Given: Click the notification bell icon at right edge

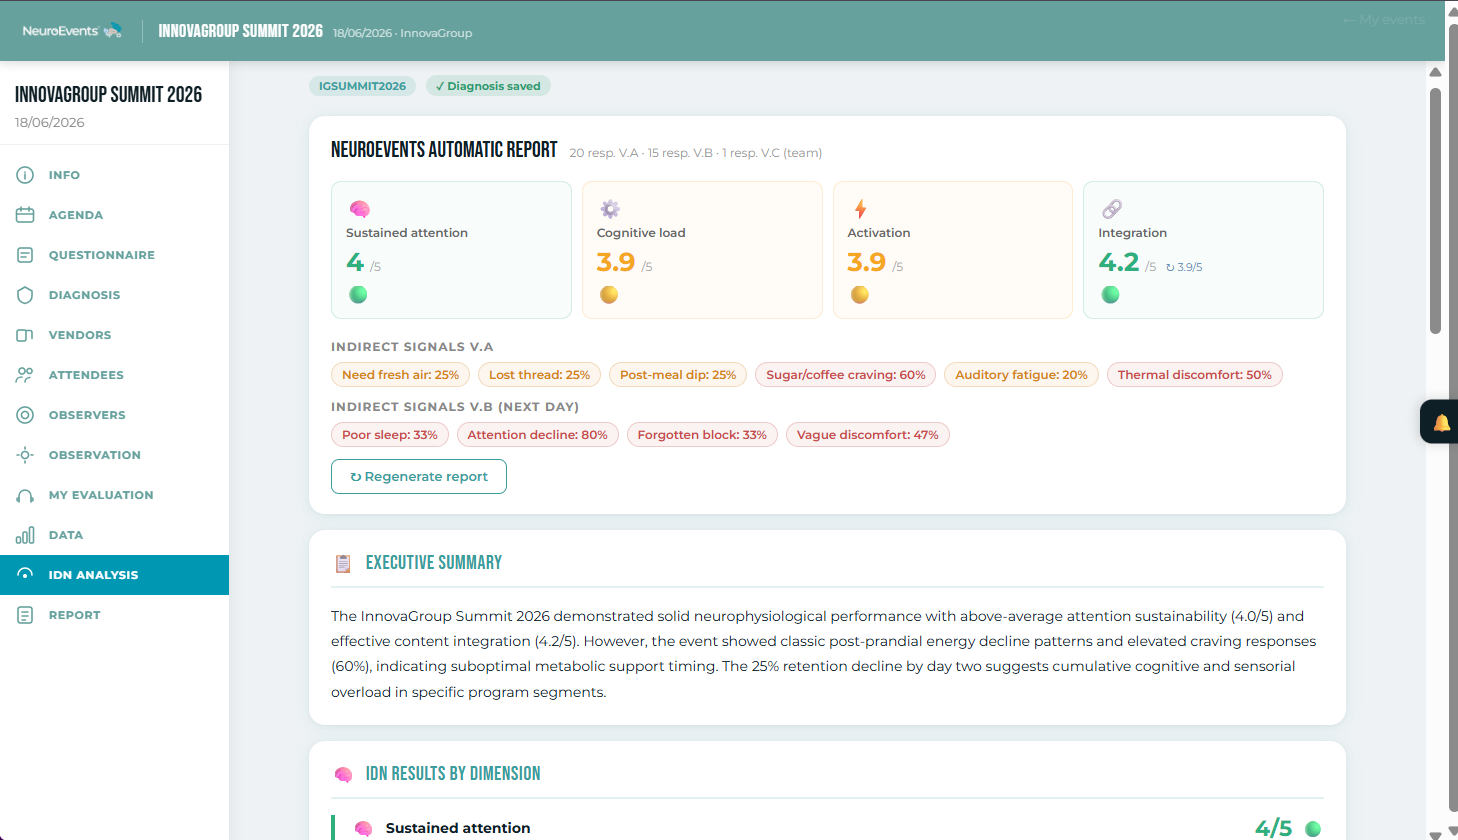Looking at the screenshot, I should point(1441,422).
